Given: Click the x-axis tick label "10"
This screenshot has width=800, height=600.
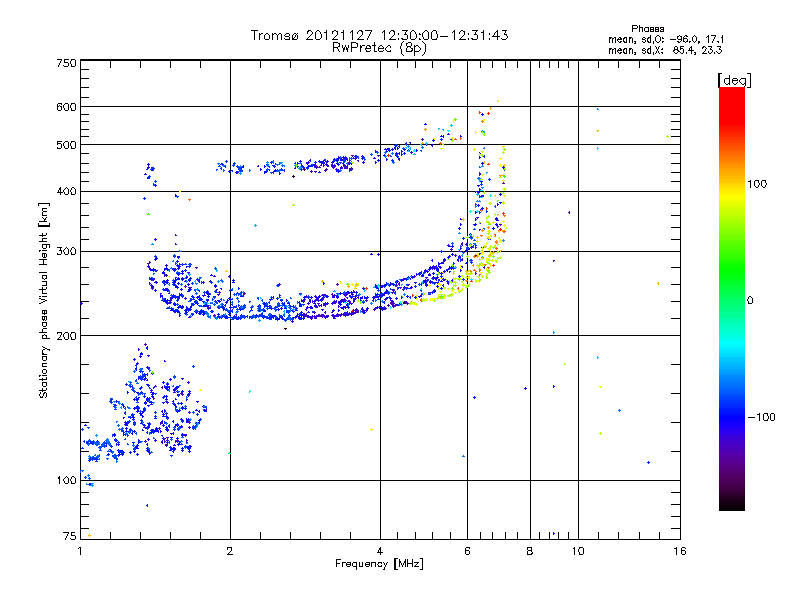Looking at the screenshot, I should tap(578, 551).
